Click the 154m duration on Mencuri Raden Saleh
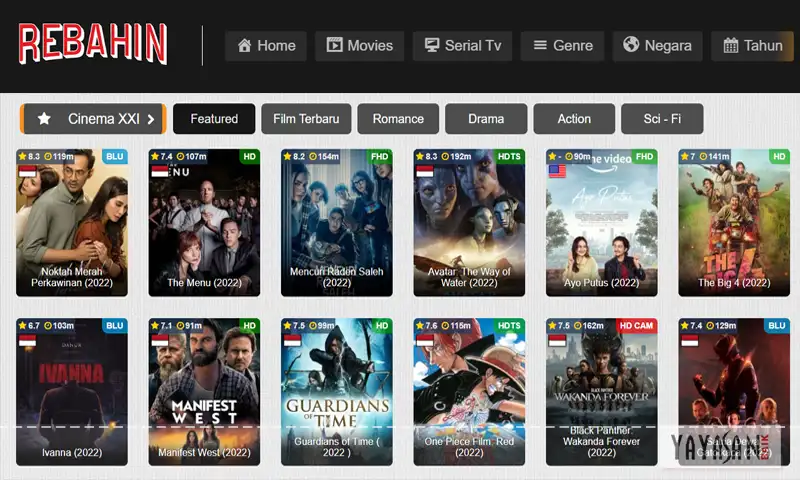The width and height of the screenshot is (800, 480). [329, 157]
